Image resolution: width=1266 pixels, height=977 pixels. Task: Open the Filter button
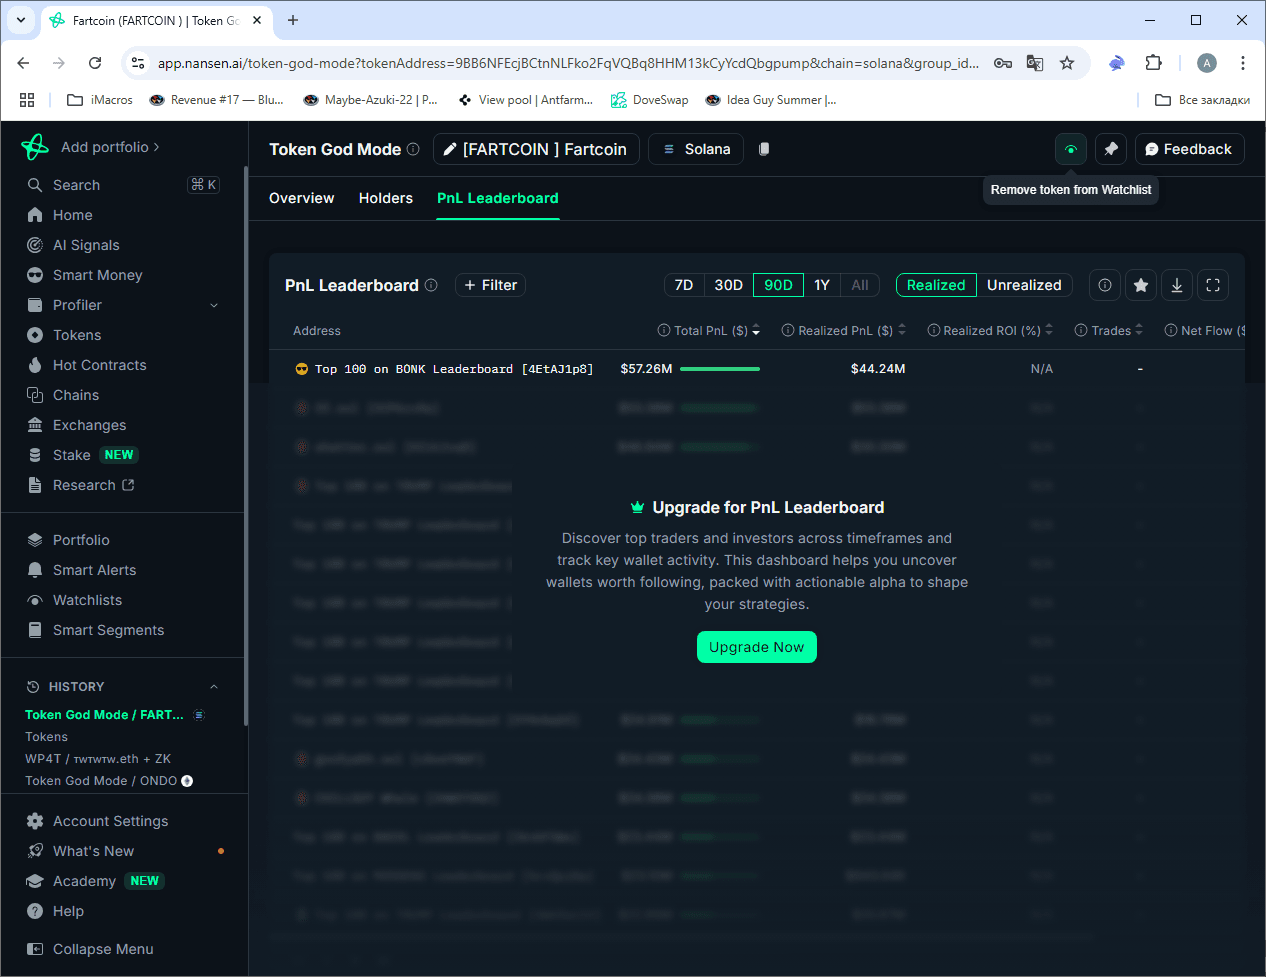click(x=490, y=285)
